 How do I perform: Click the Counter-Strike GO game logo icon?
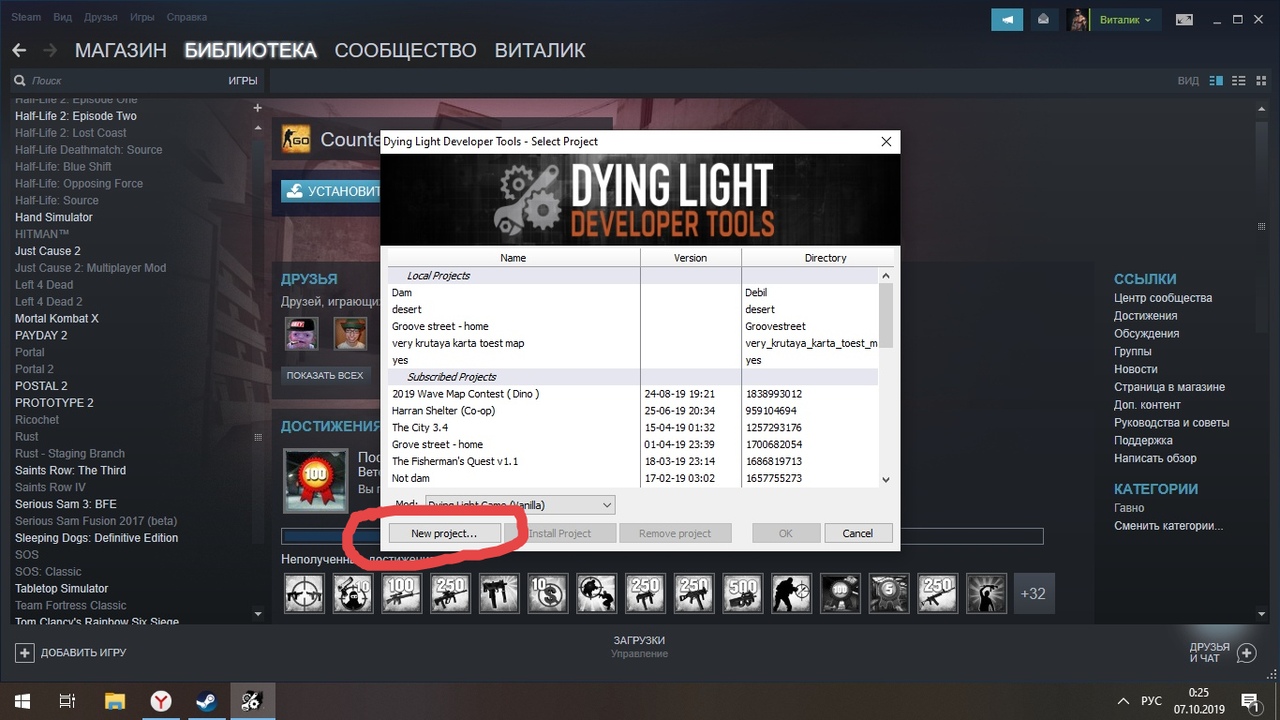(296, 140)
